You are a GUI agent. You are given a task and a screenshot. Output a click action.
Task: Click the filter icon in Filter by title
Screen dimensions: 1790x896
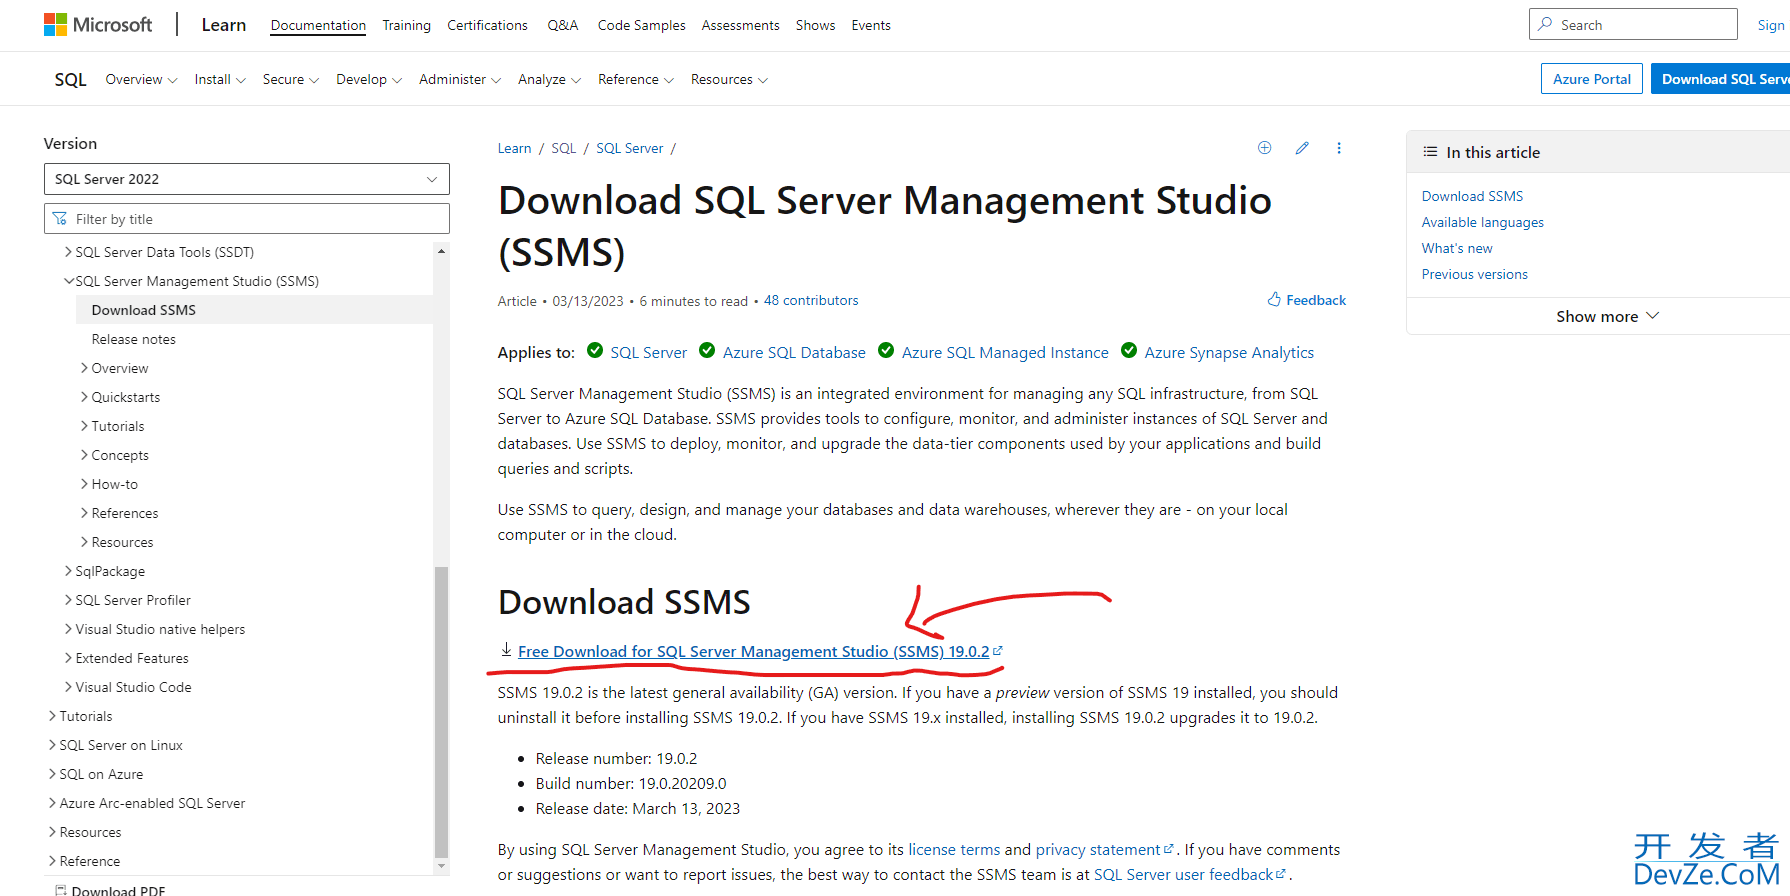point(60,219)
